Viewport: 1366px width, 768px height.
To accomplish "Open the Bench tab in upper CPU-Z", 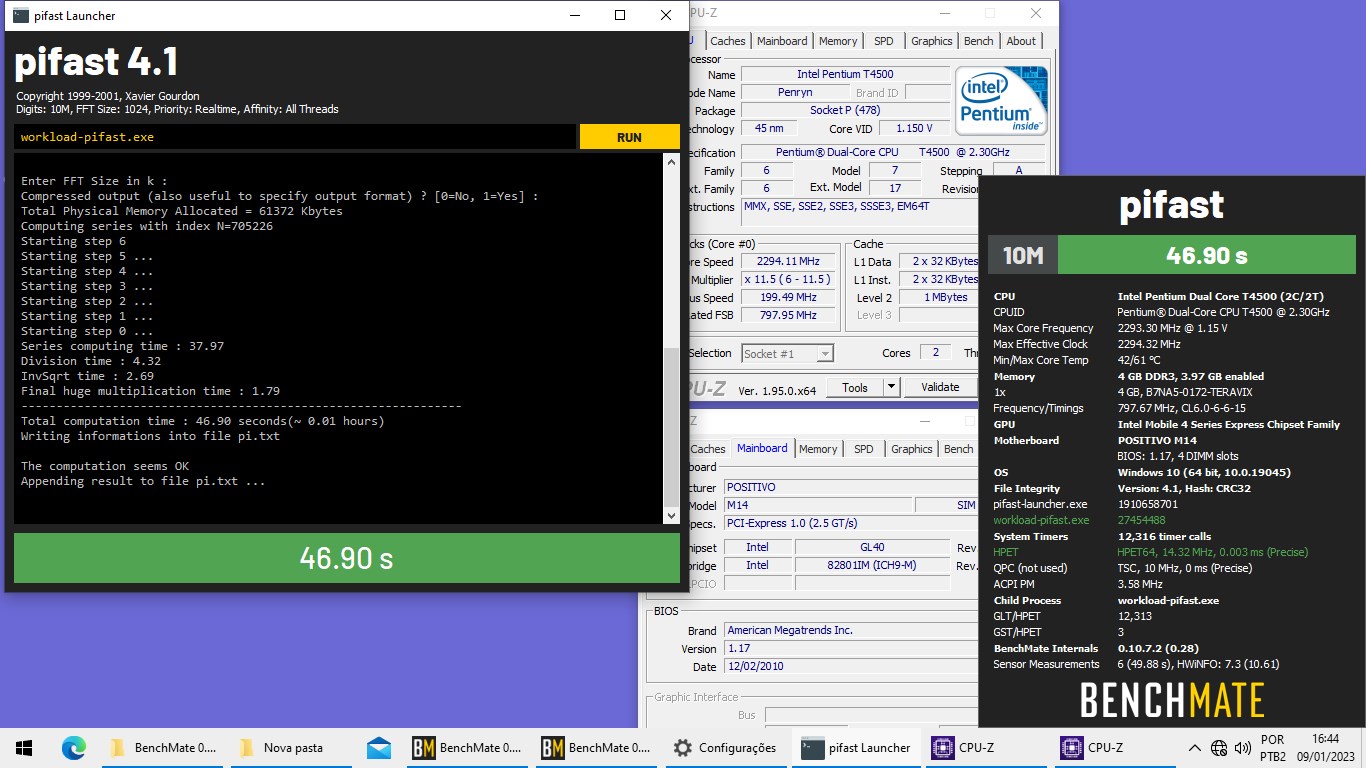I will coord(979,41).
